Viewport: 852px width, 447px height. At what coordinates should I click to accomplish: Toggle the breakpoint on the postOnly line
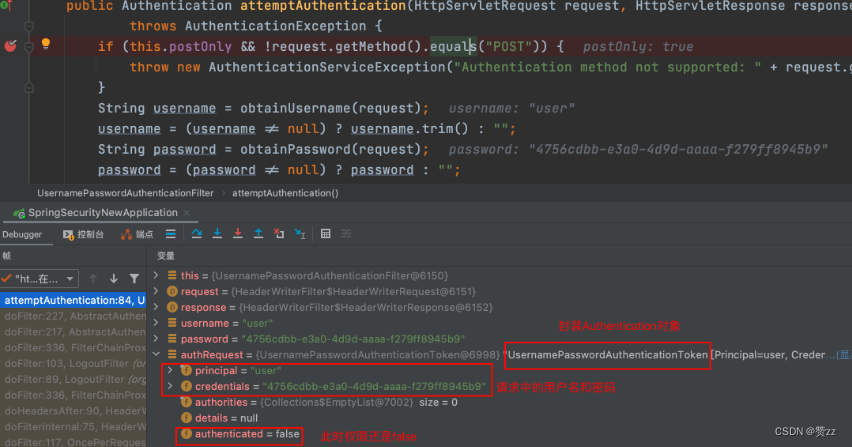[10, 46]
